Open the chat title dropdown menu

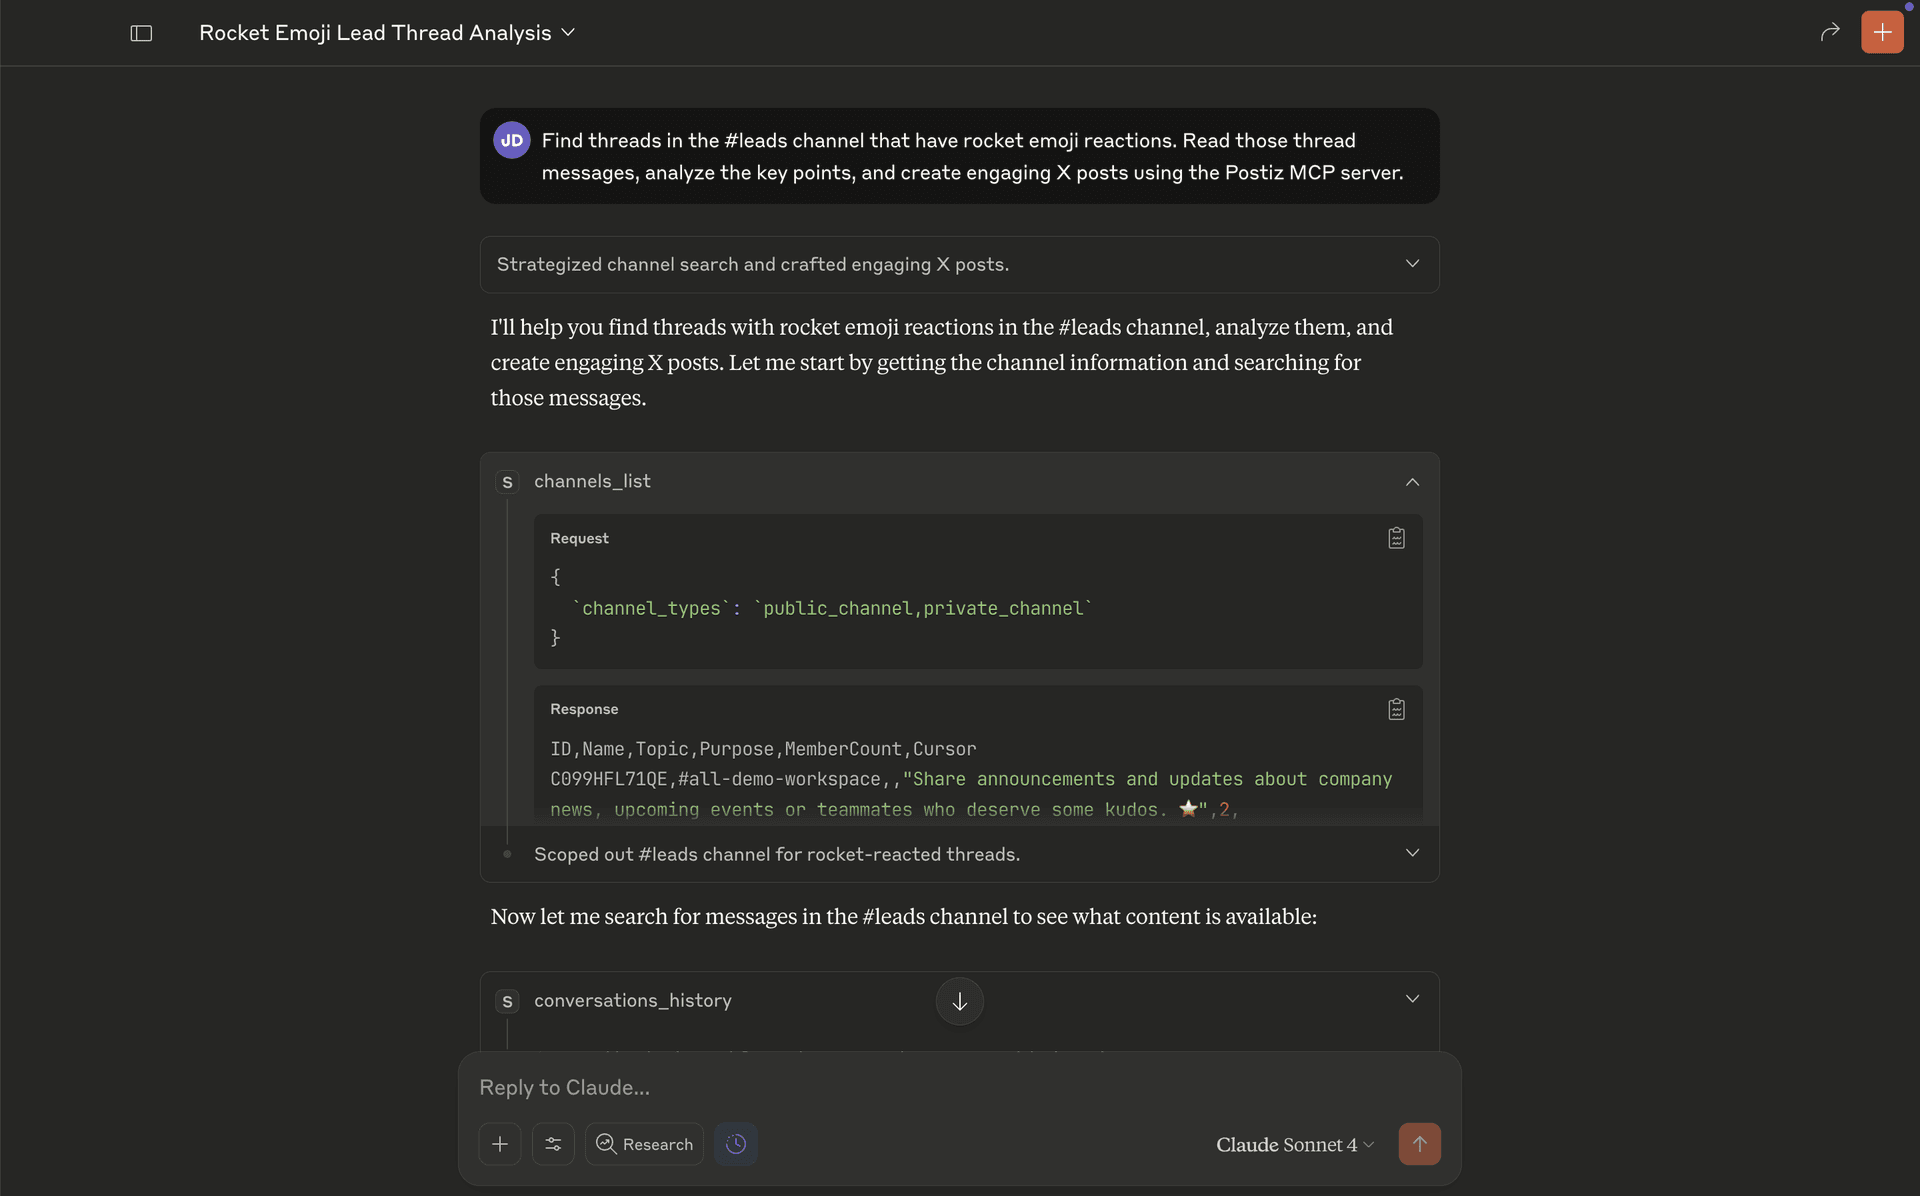coord(568,33)
